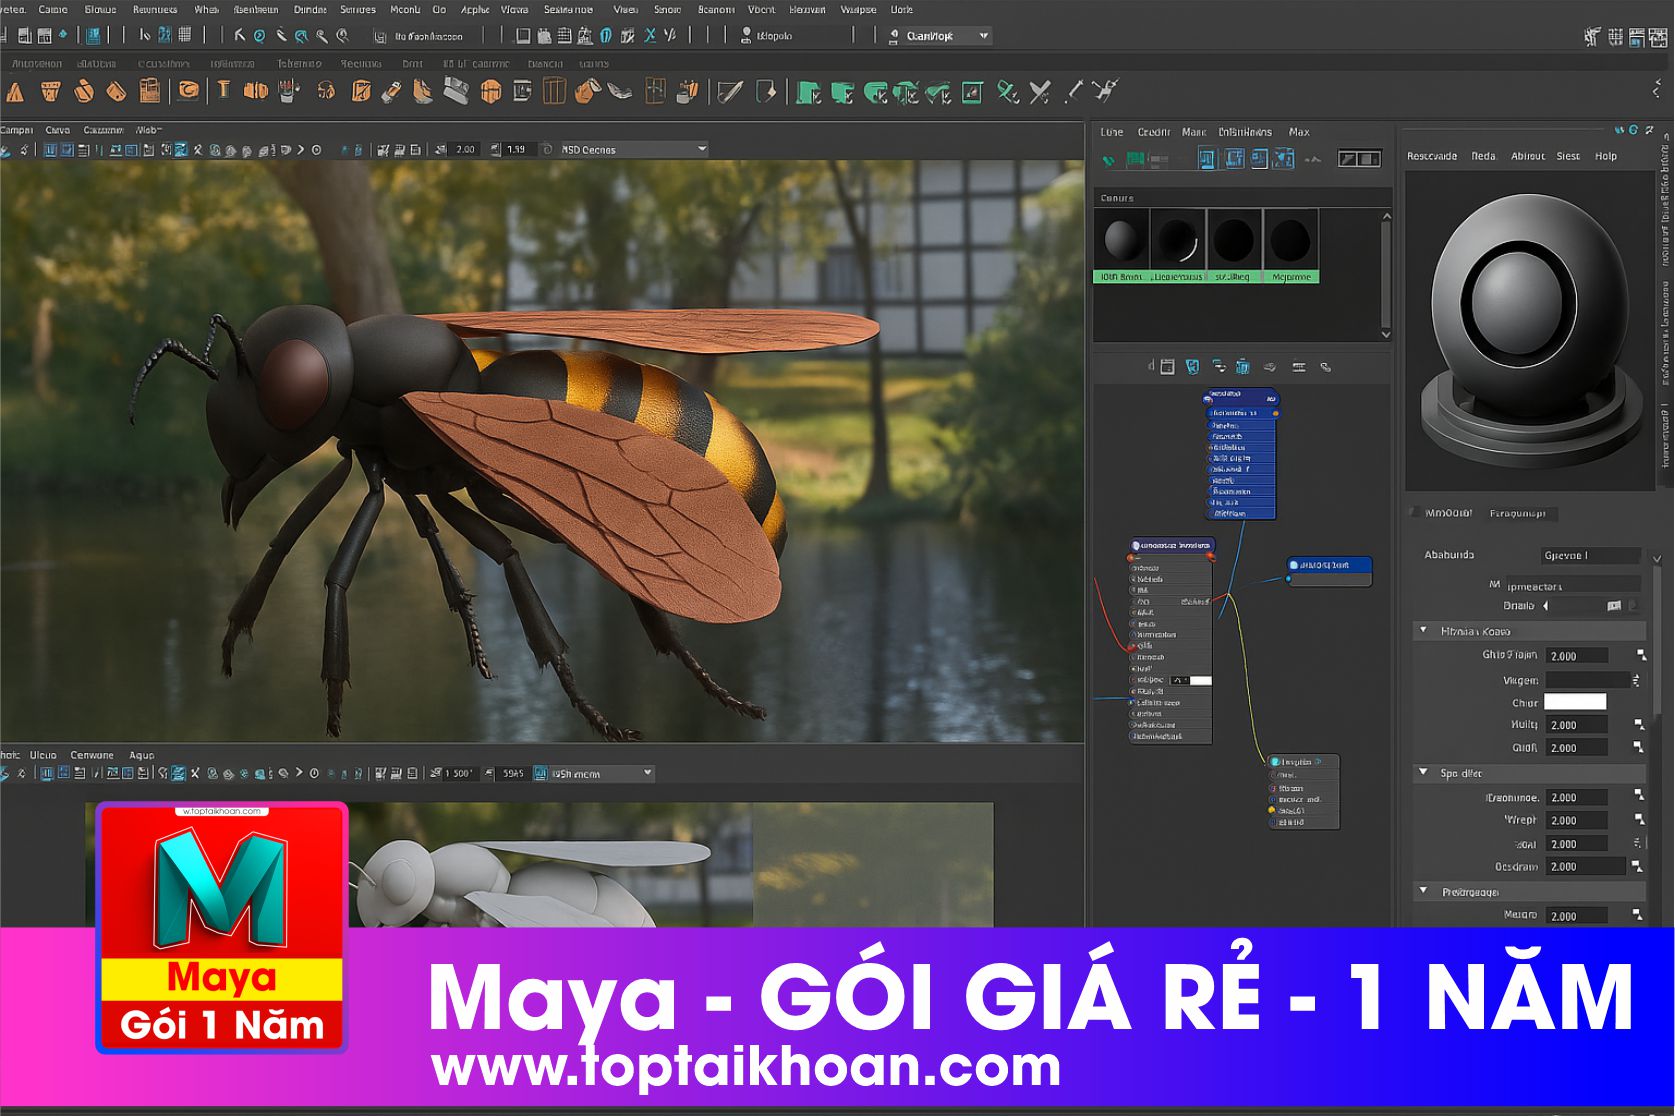
Task: Select the orange crate shelf icon
Action: (x=554, y=92)
